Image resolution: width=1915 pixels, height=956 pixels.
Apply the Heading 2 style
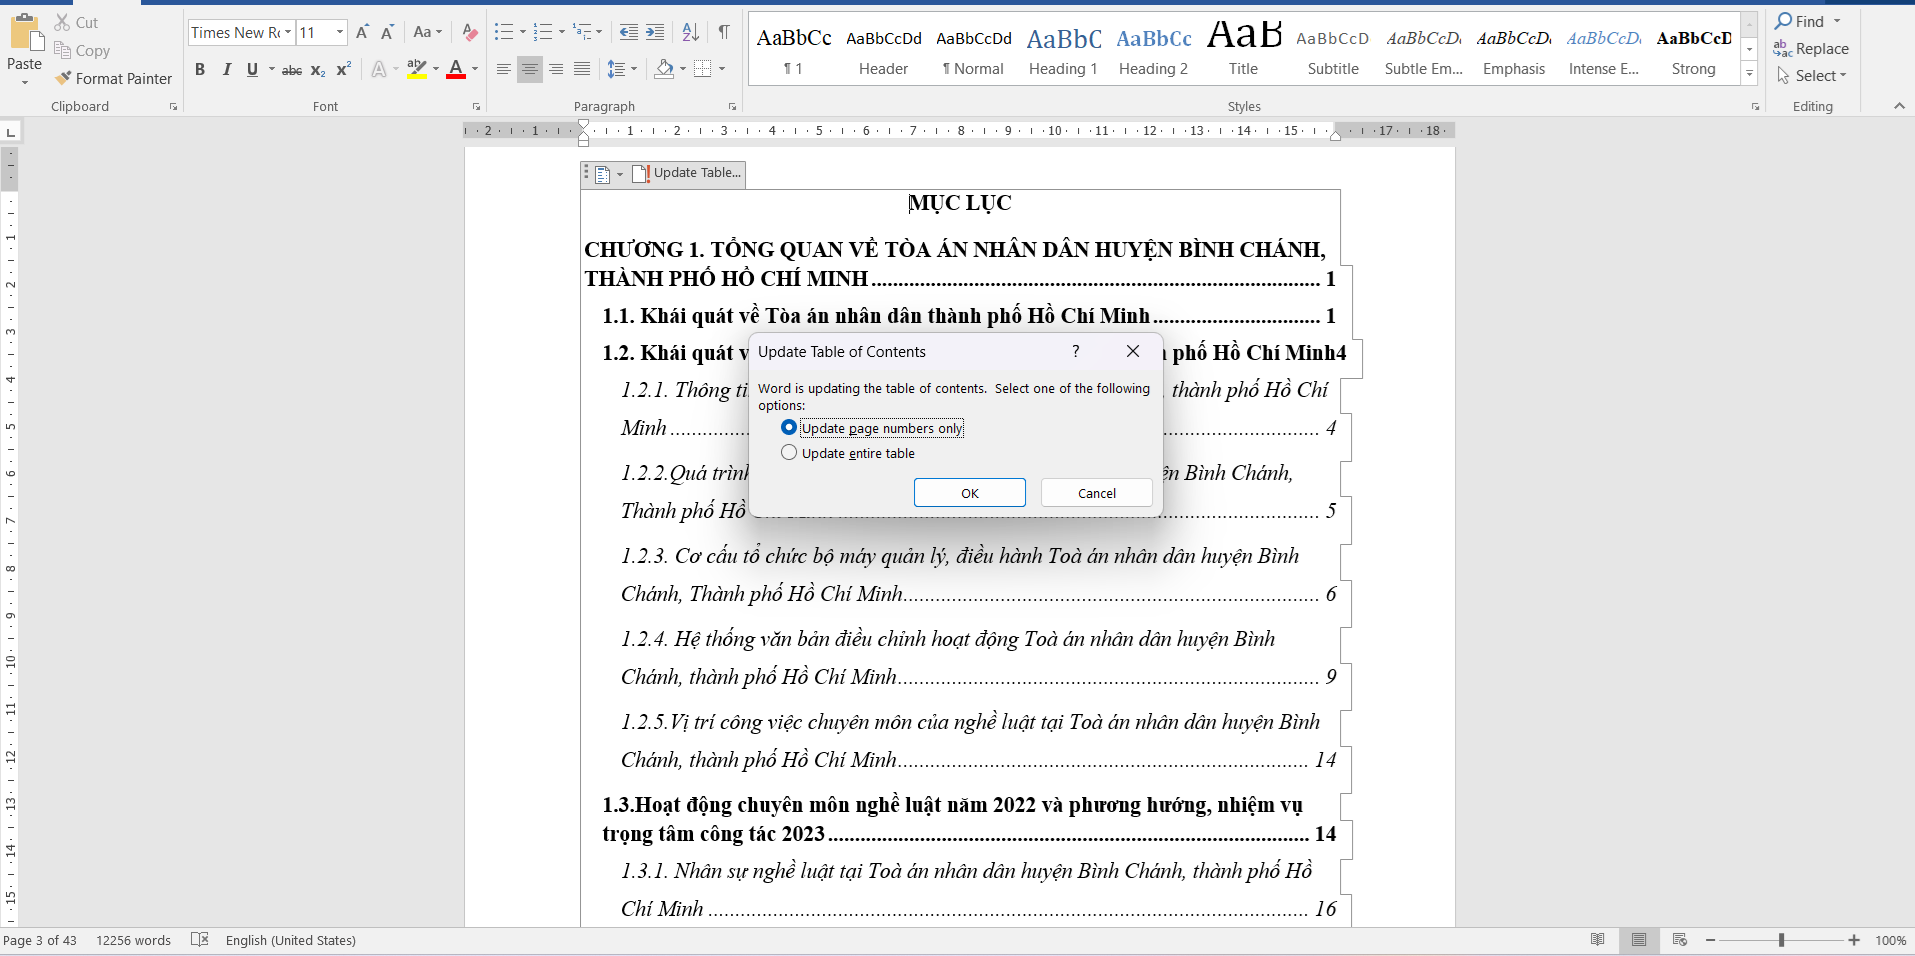[1153, 50]
